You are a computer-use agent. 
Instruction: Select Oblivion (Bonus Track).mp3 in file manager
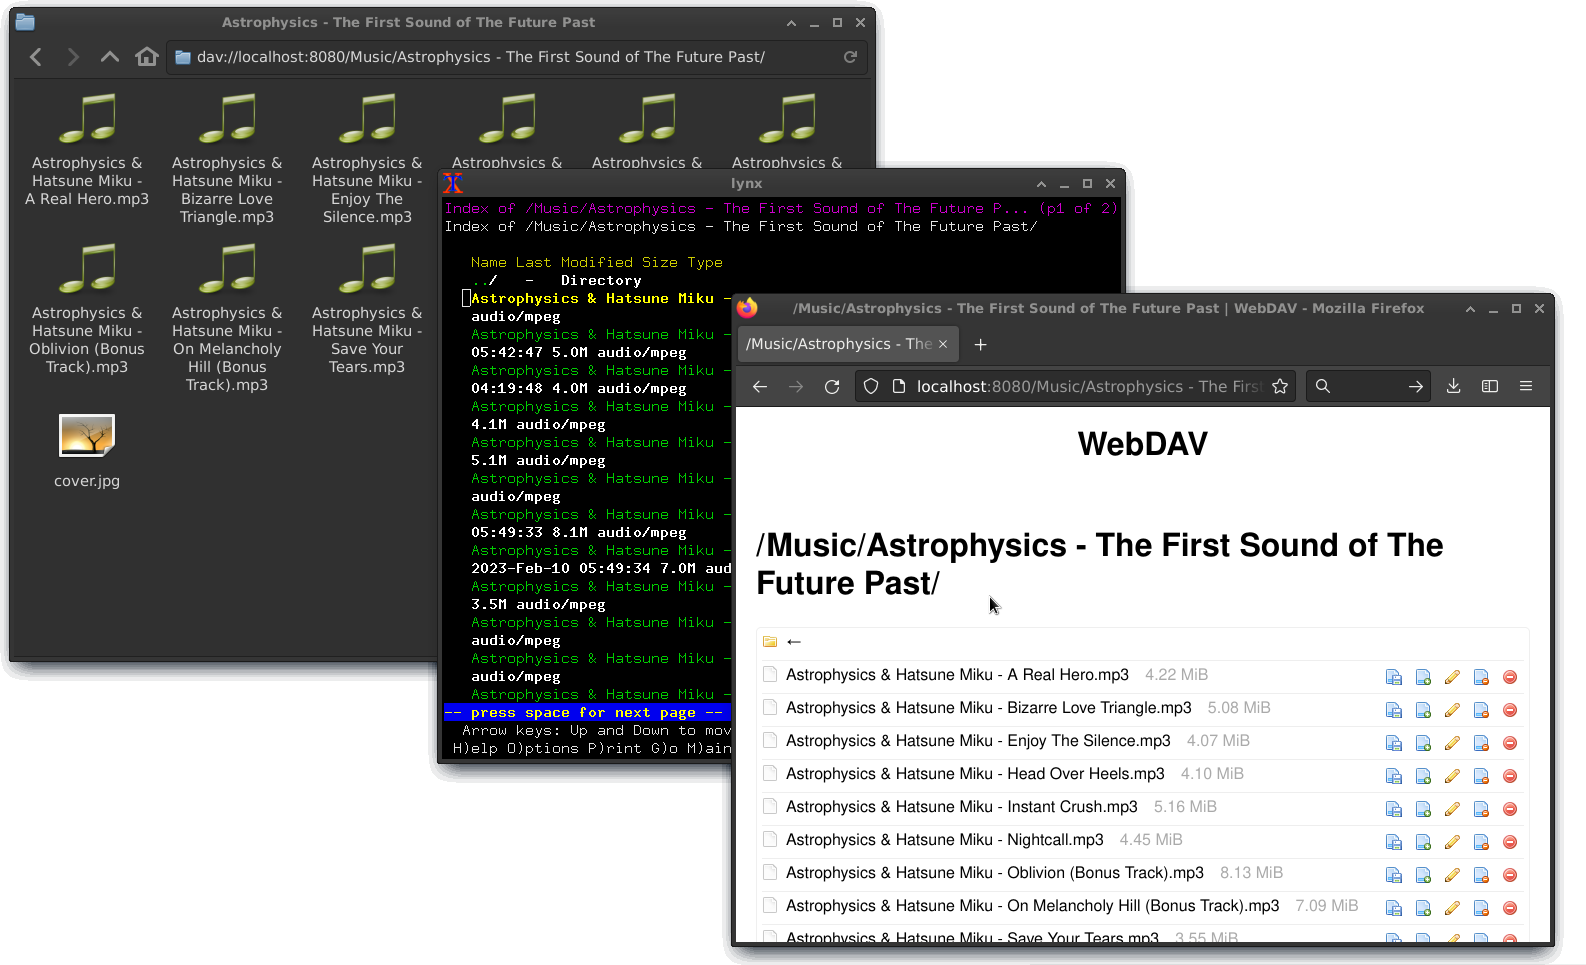pos(87,309)
